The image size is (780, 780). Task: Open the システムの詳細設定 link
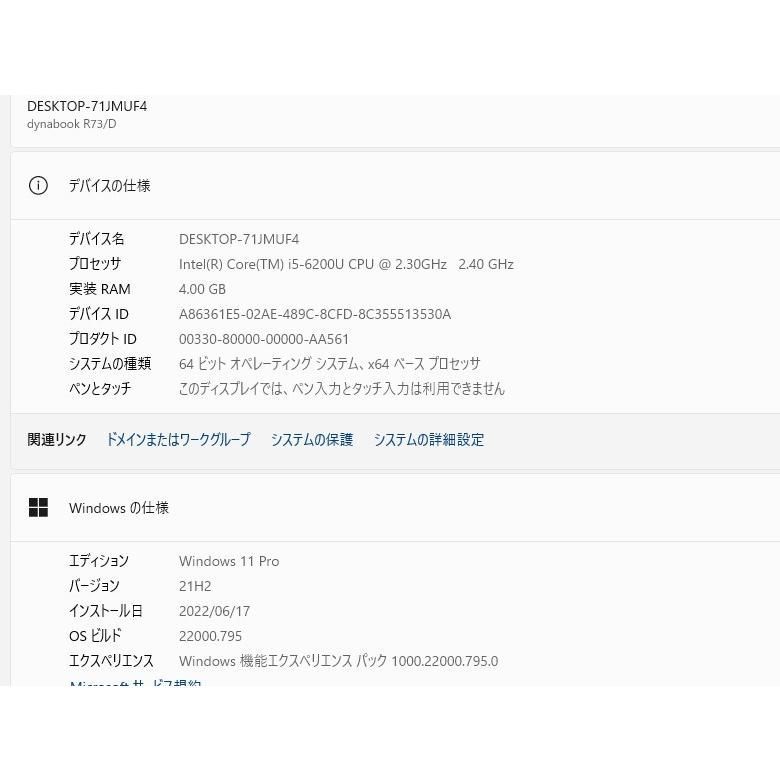point(428,440)
